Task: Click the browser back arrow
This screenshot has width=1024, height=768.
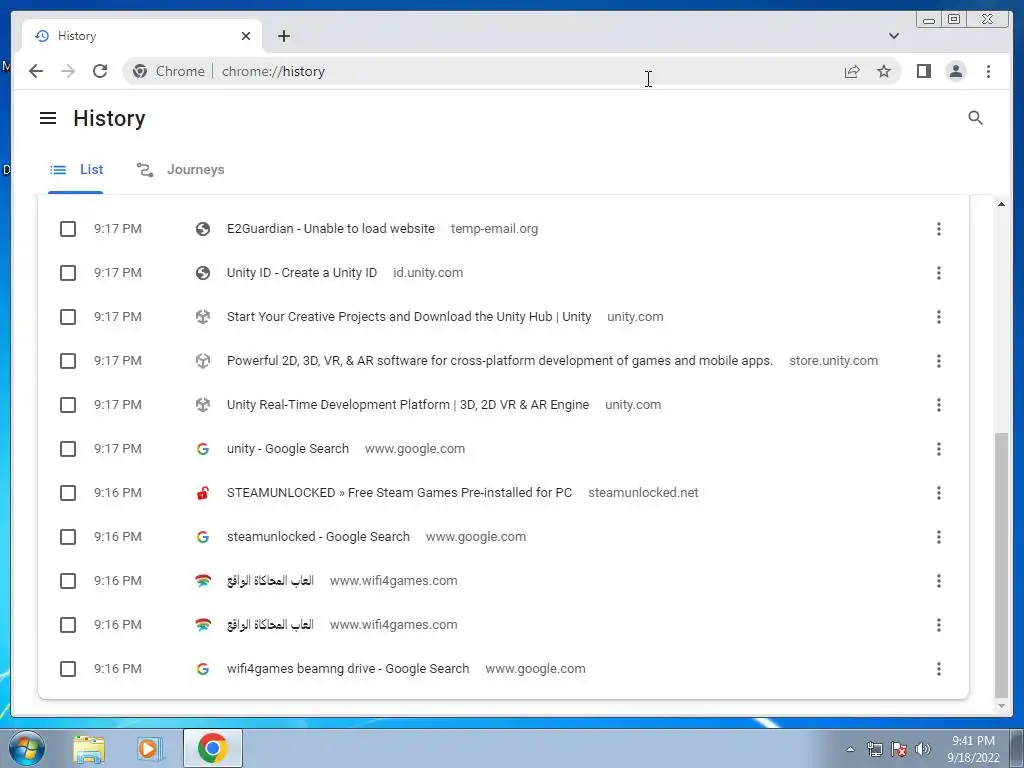Action: tap(36, 71)
